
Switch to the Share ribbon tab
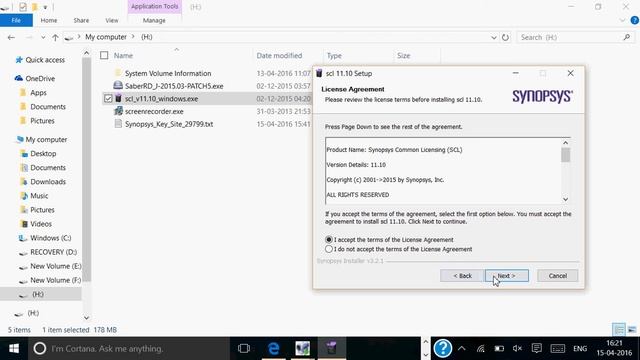81,20
